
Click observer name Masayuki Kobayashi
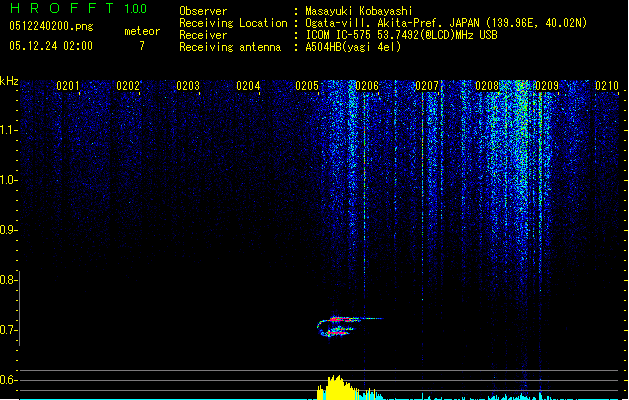tap(359, 11)
